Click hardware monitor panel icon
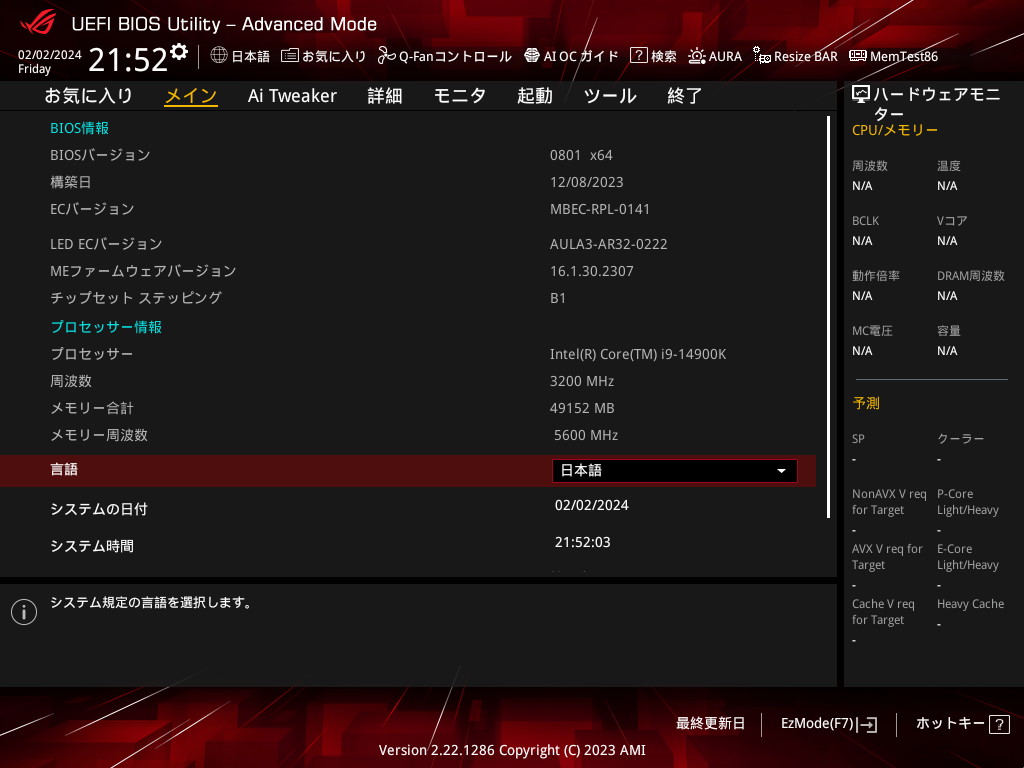 pos(861,95)
